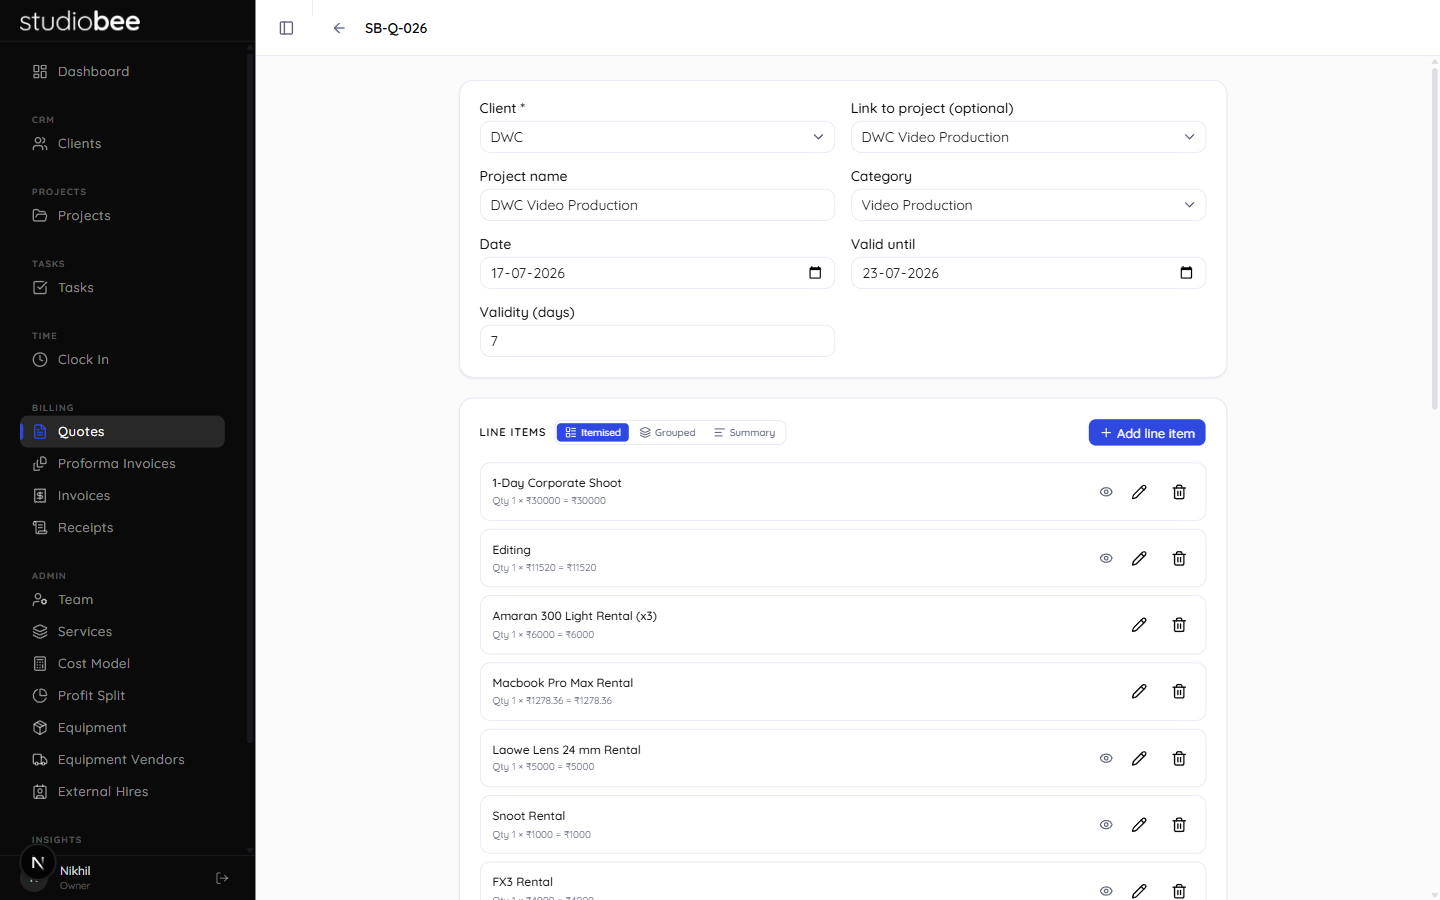Open the Cost Model page
The image size is (1440, 900).
pos(122,664)
